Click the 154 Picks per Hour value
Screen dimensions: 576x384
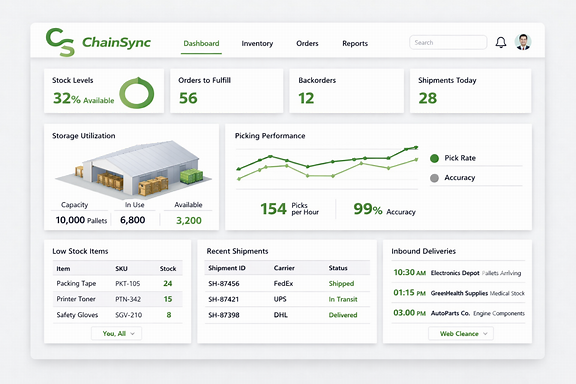[x=289, y=209]
